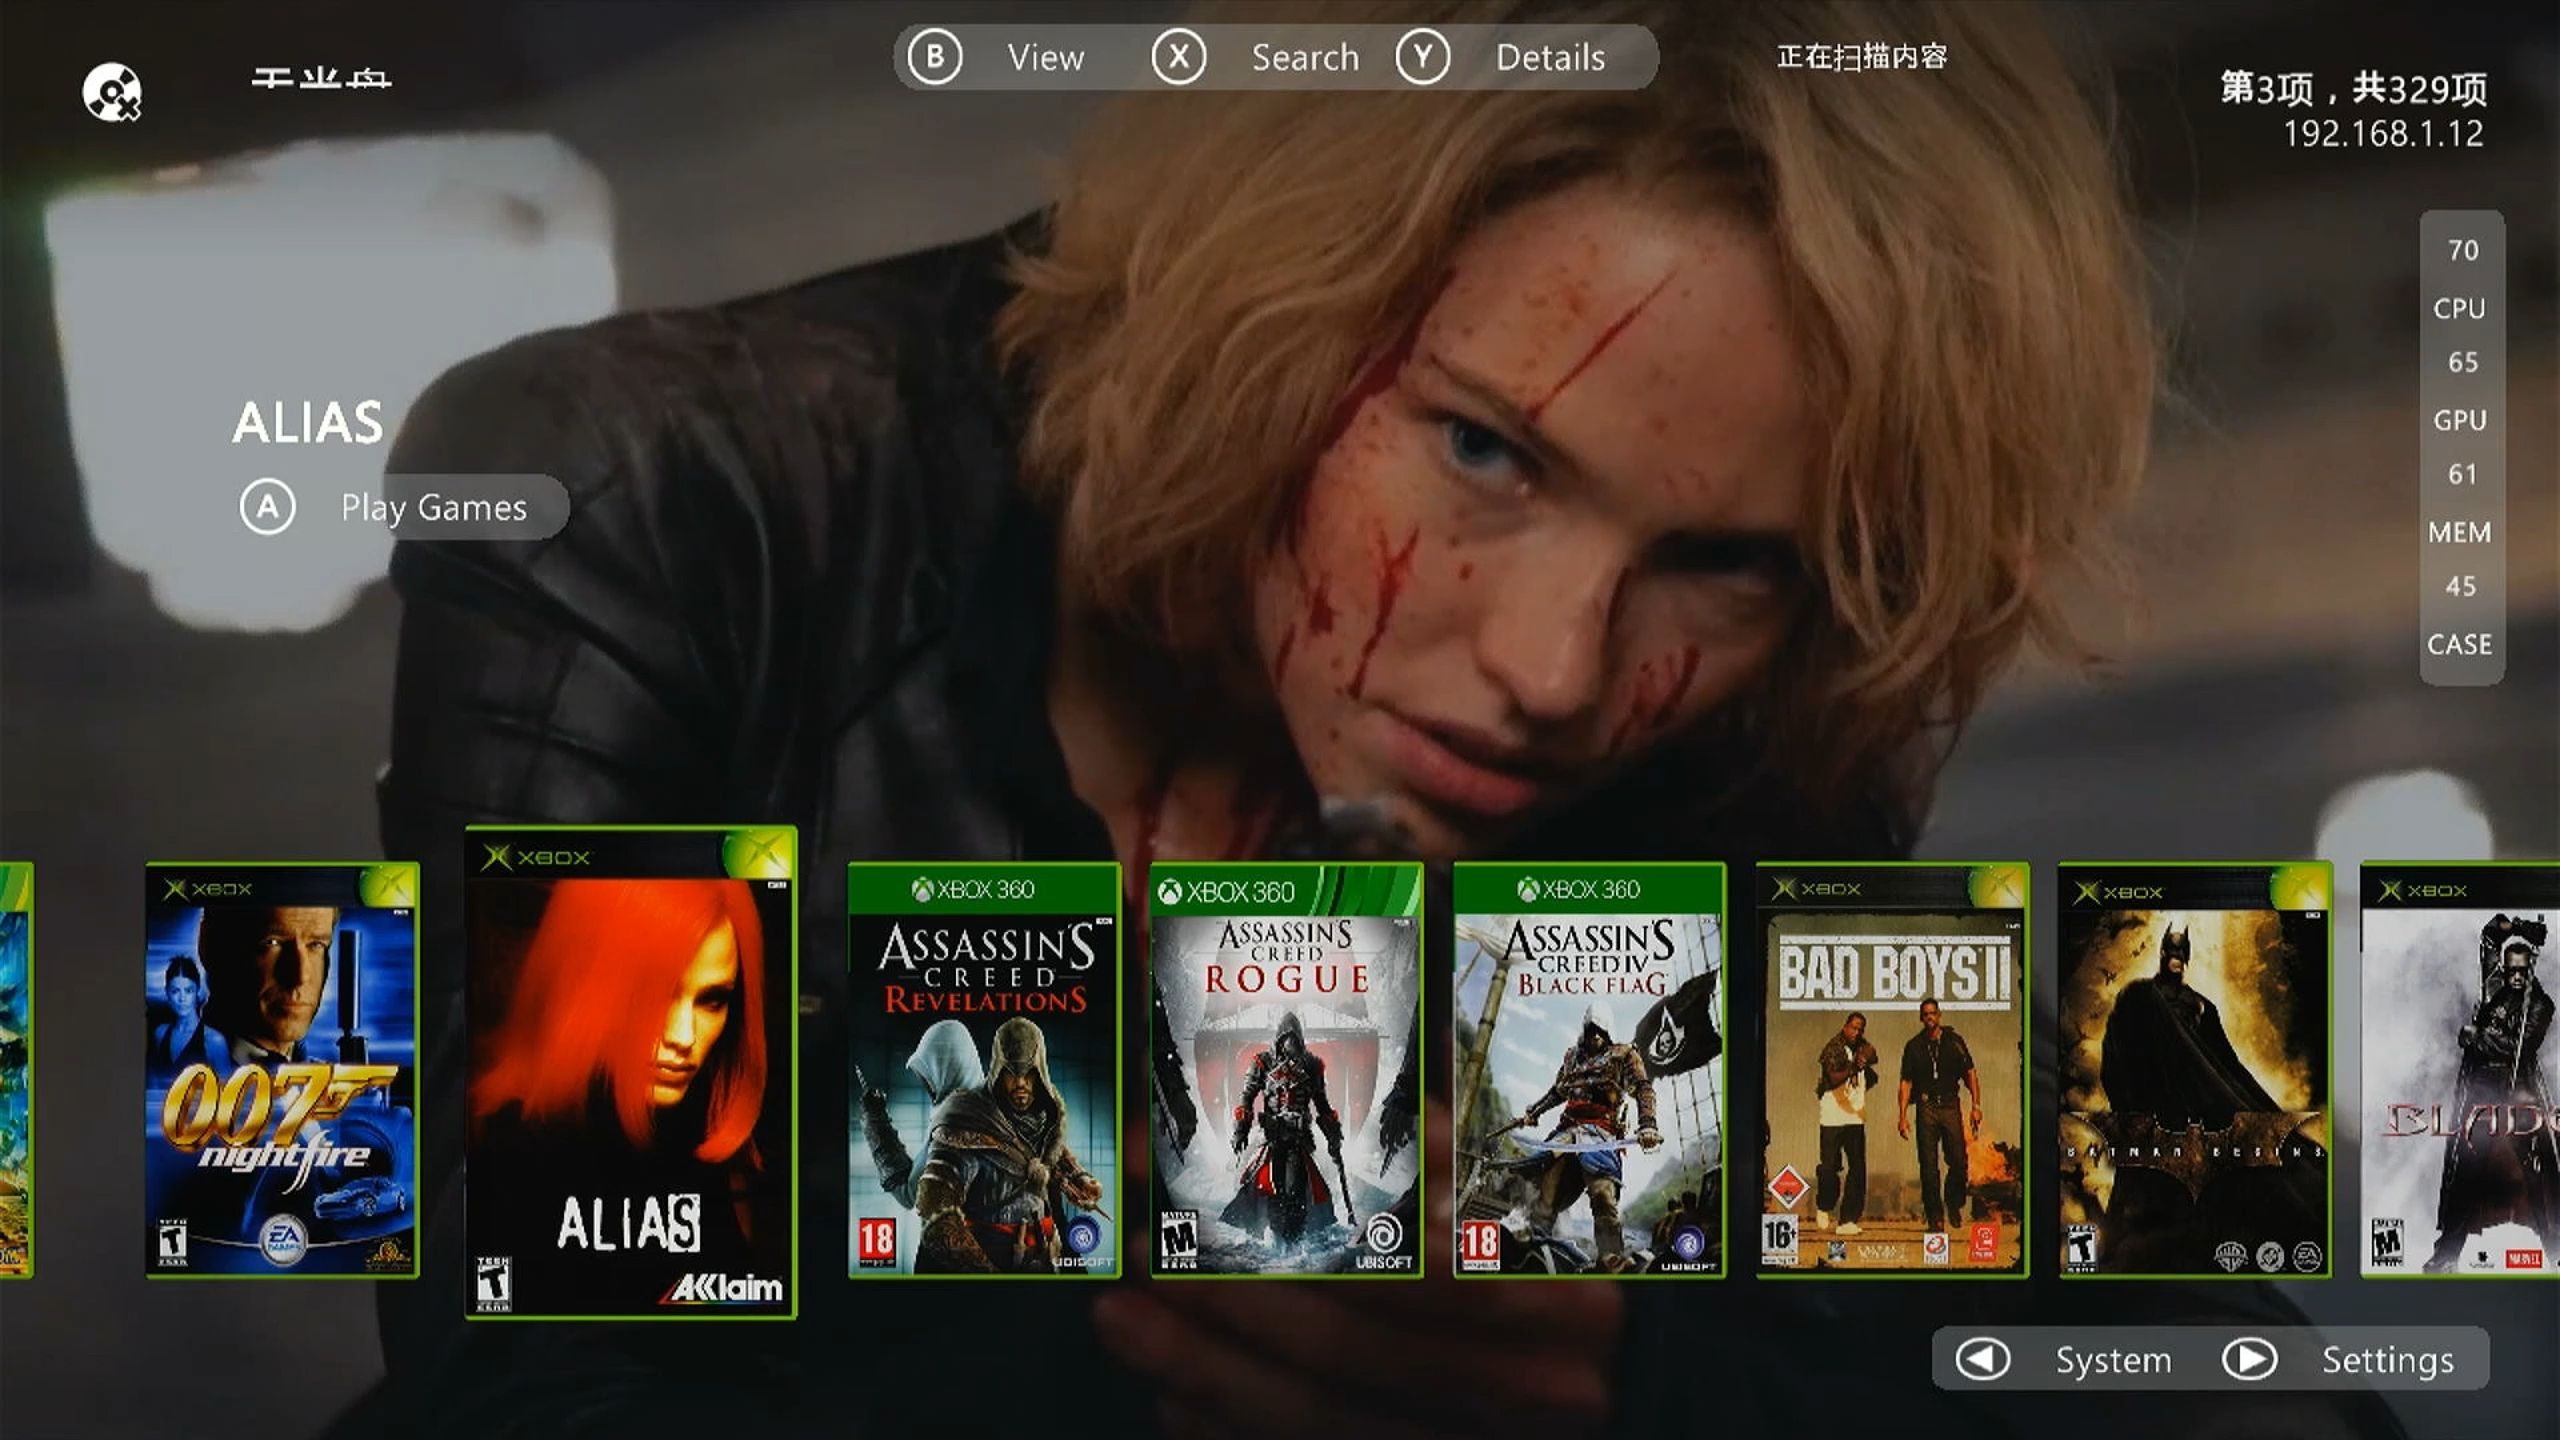Click the CPU temperature readout panel
2560x1440 pixels.
point(2460,280)
